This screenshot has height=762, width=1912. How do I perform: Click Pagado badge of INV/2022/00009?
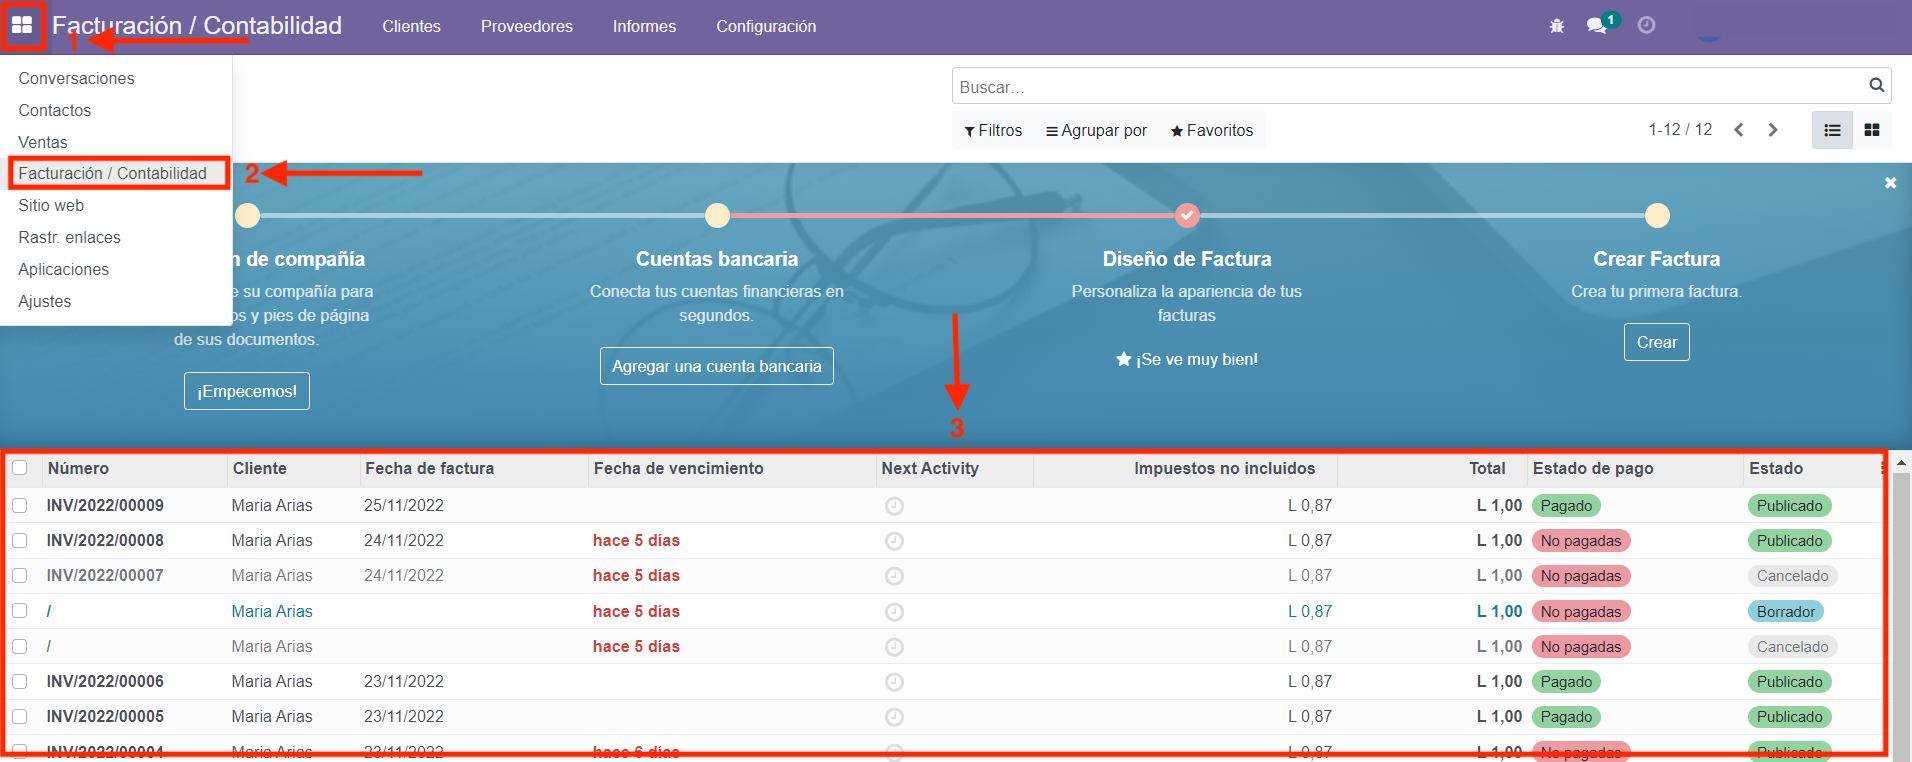(1566, 506)
